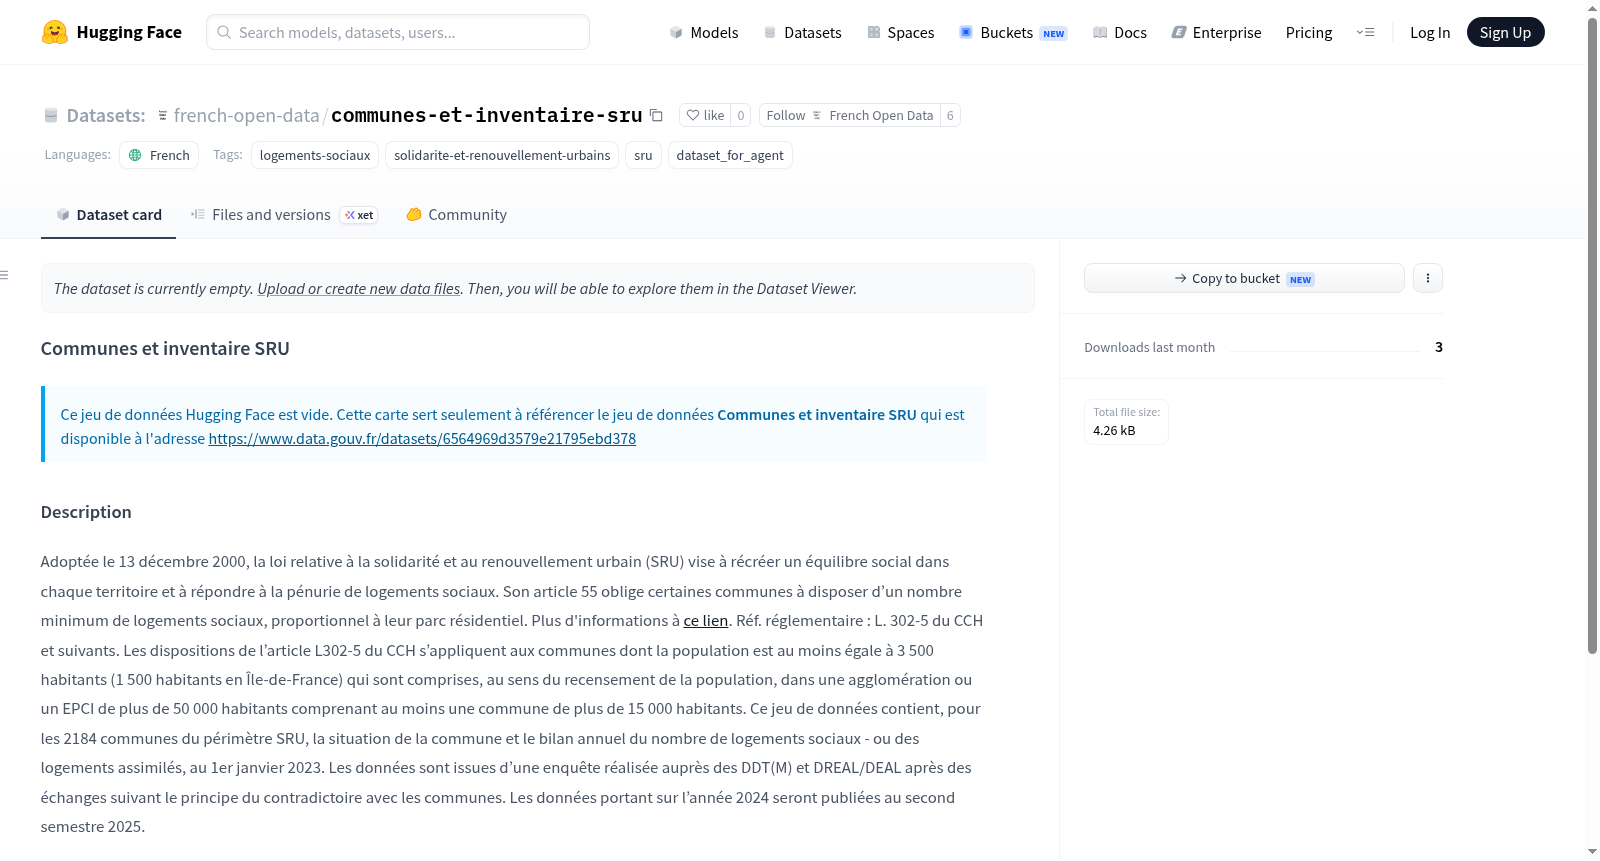Click the Datasets stack icon in breadcrumb
This screenshot has width=1600, height=861.
click(51, 116)
